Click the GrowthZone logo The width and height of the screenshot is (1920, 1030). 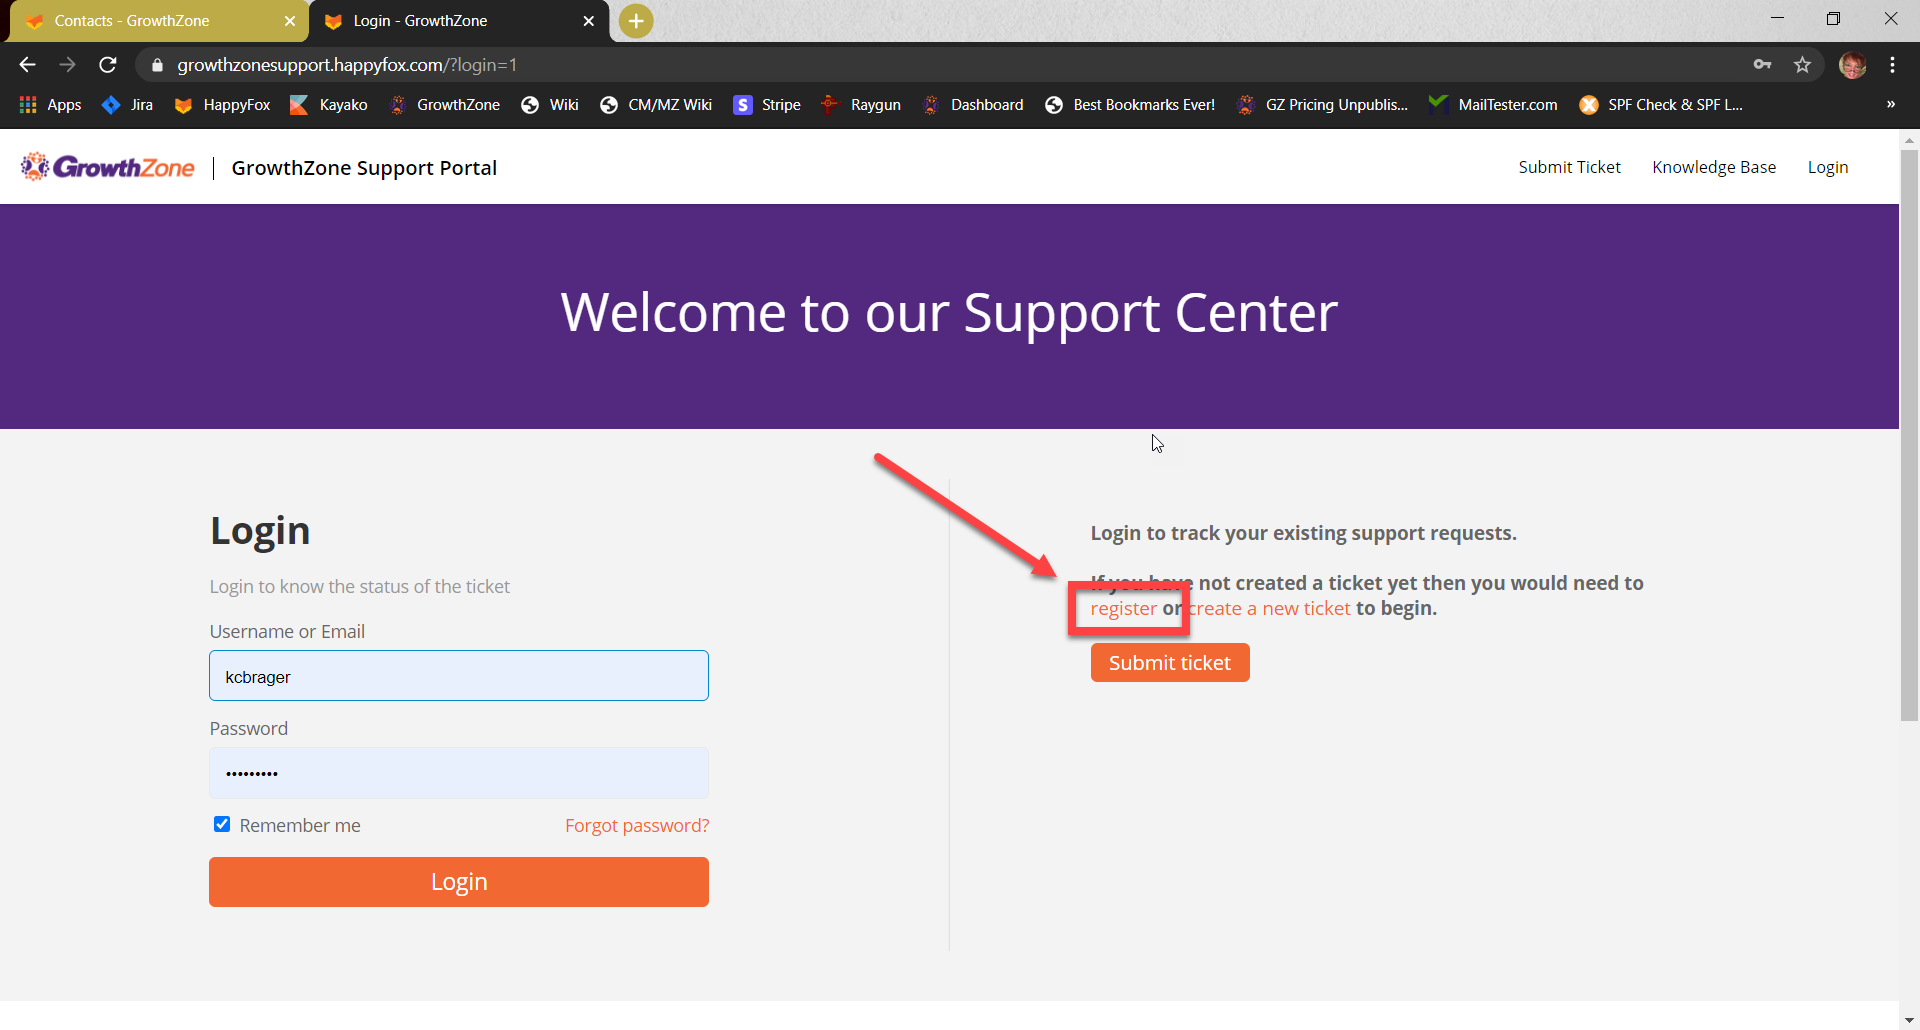[108, 167]
